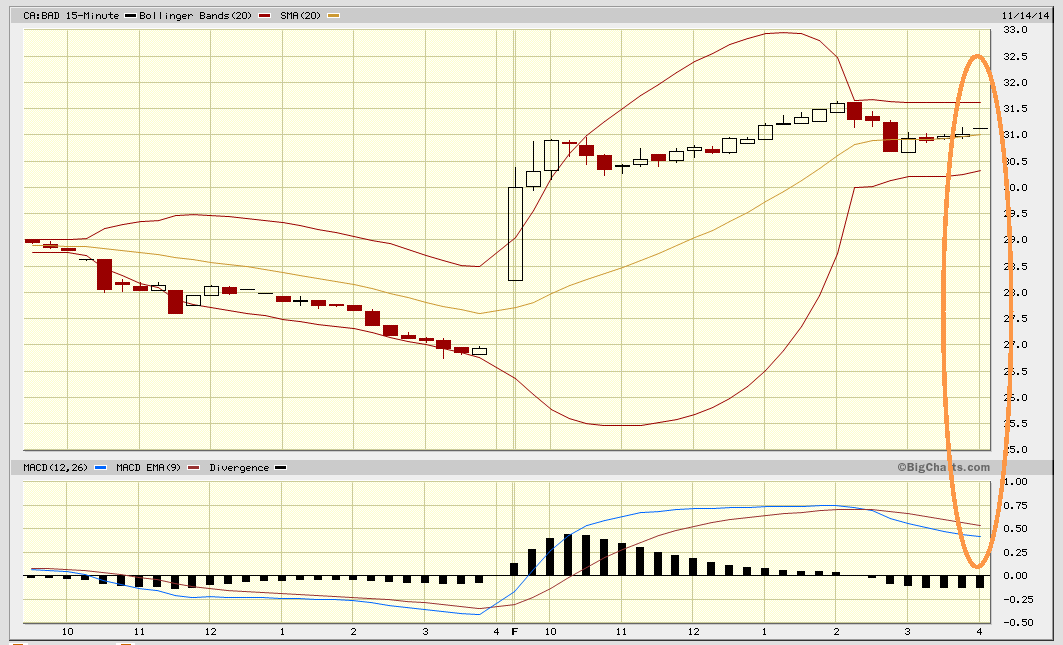
Task: Click the 32.0 price axis value
Action: (x=1015, y=83)
